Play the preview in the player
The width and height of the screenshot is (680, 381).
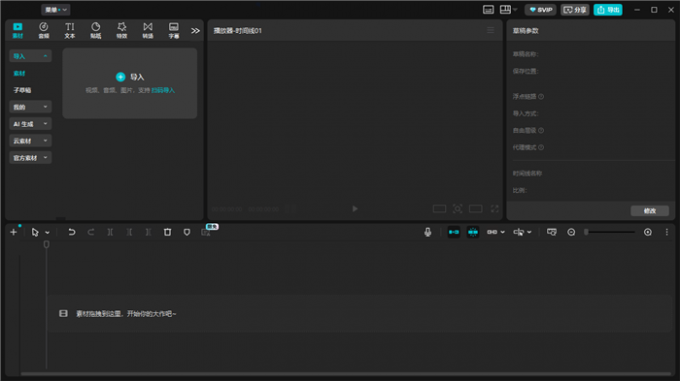[355, 209]
